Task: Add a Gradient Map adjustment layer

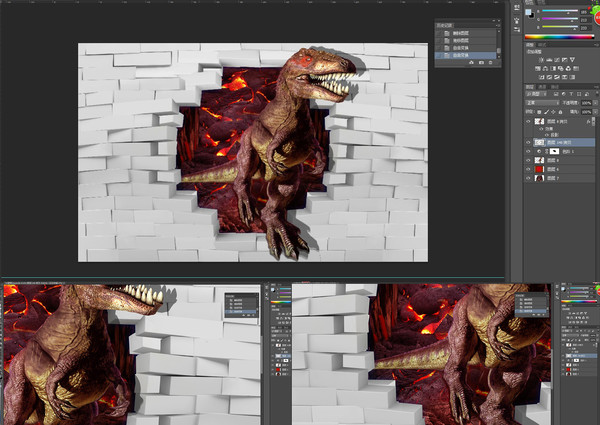Action: click(x=572, y=77)
